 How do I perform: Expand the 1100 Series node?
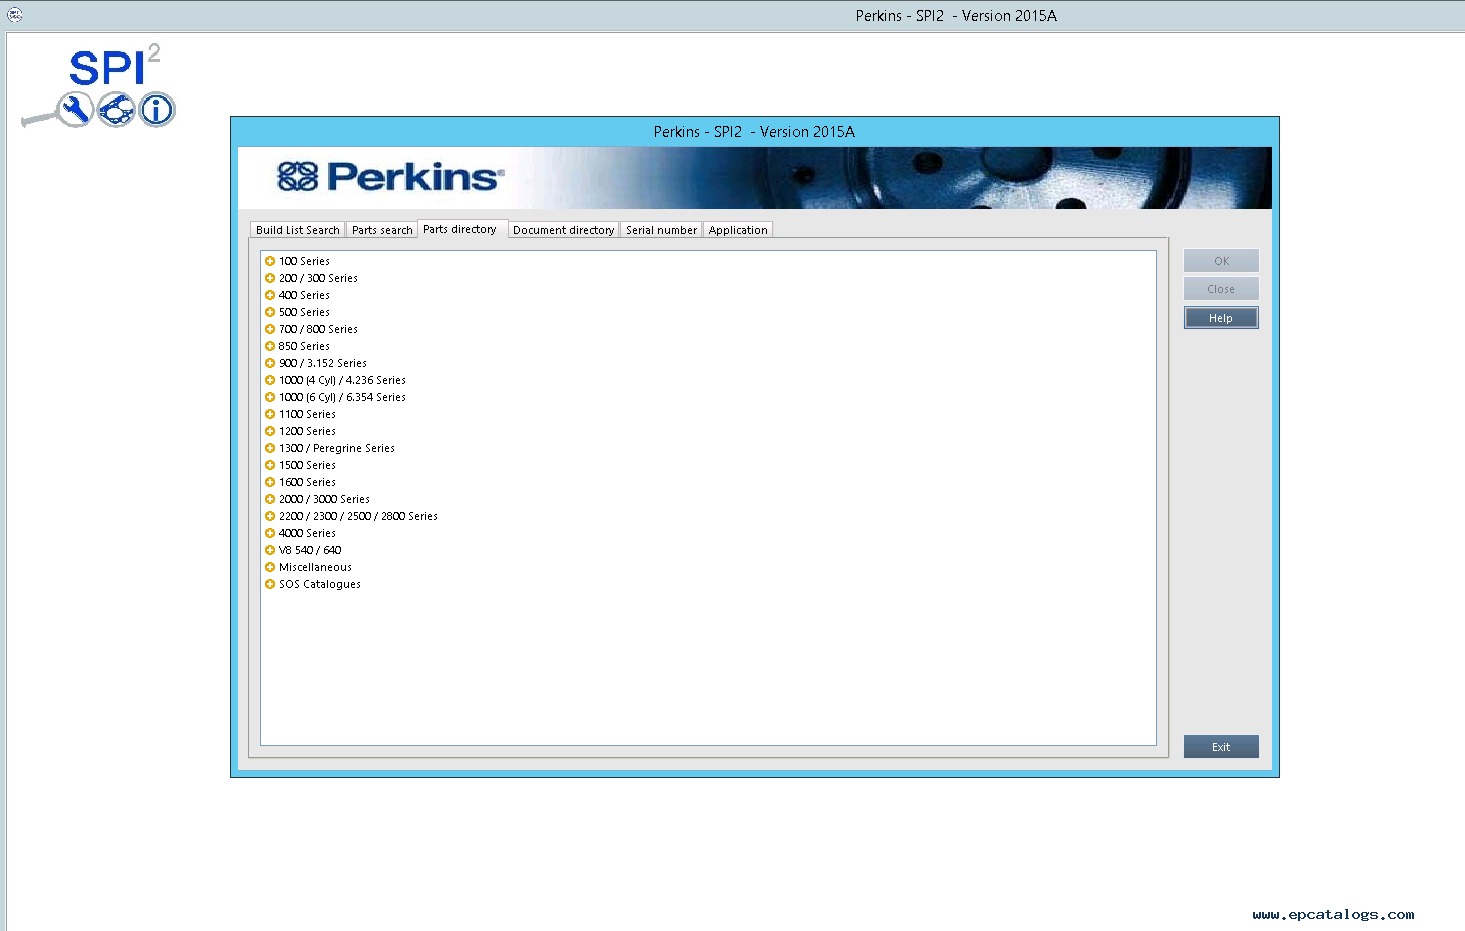tap(270, 414)
